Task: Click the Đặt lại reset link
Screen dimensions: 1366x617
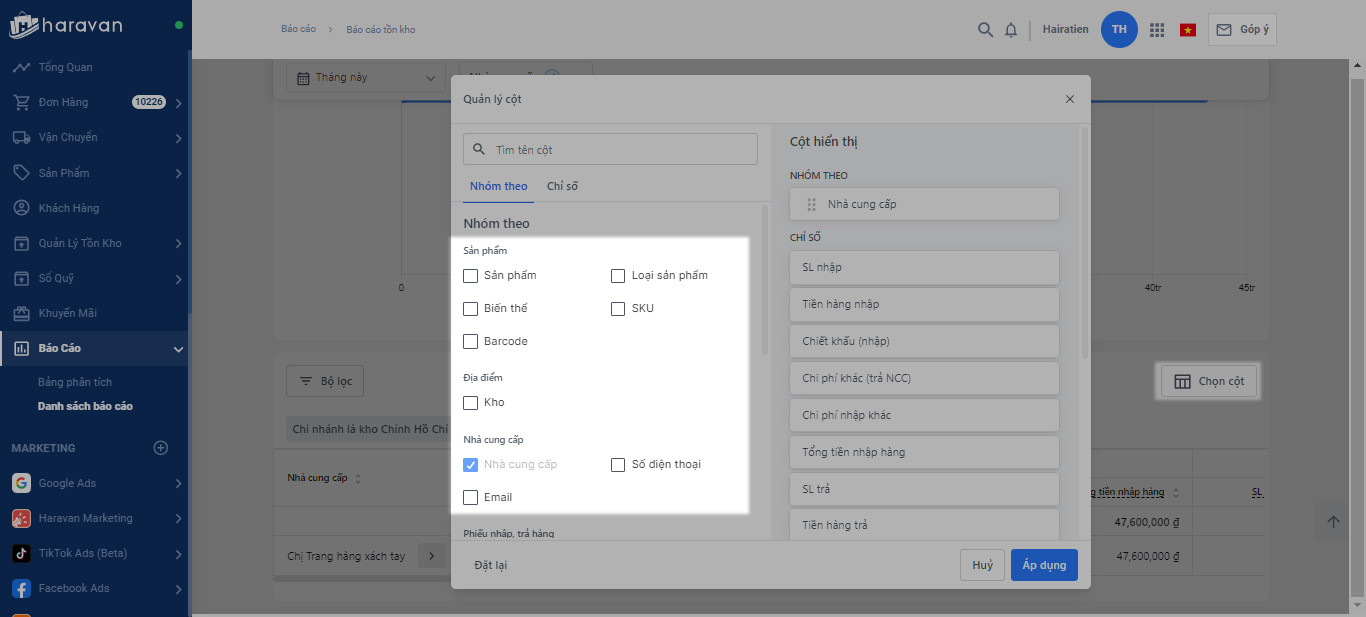Action: tap(490, 565)
